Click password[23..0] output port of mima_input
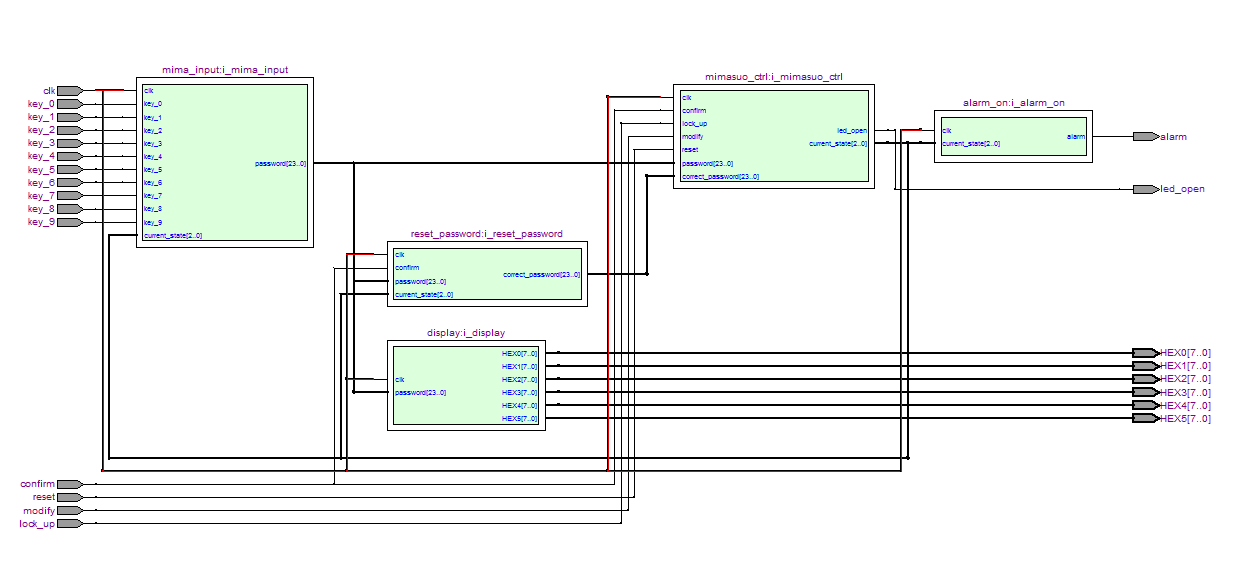Image resolution: width=1255 pixels, height=575 pixels. (x=281, y=163)
